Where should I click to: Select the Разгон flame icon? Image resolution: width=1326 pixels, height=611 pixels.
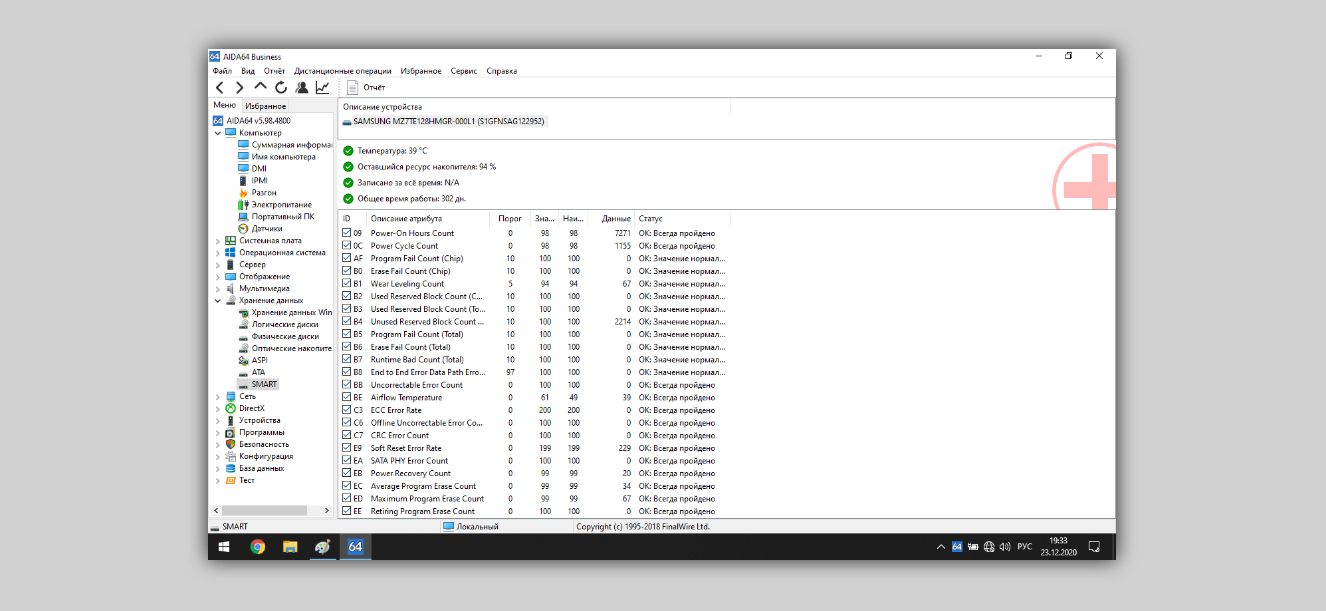coord(243,192)
